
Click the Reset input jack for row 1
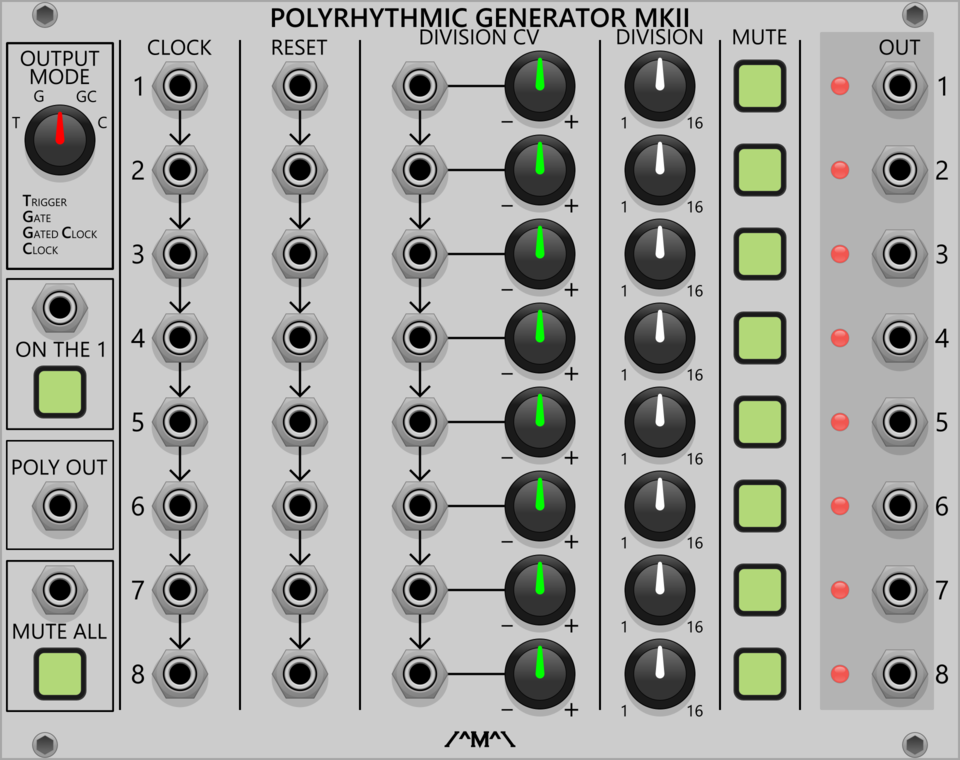[300, 86]
